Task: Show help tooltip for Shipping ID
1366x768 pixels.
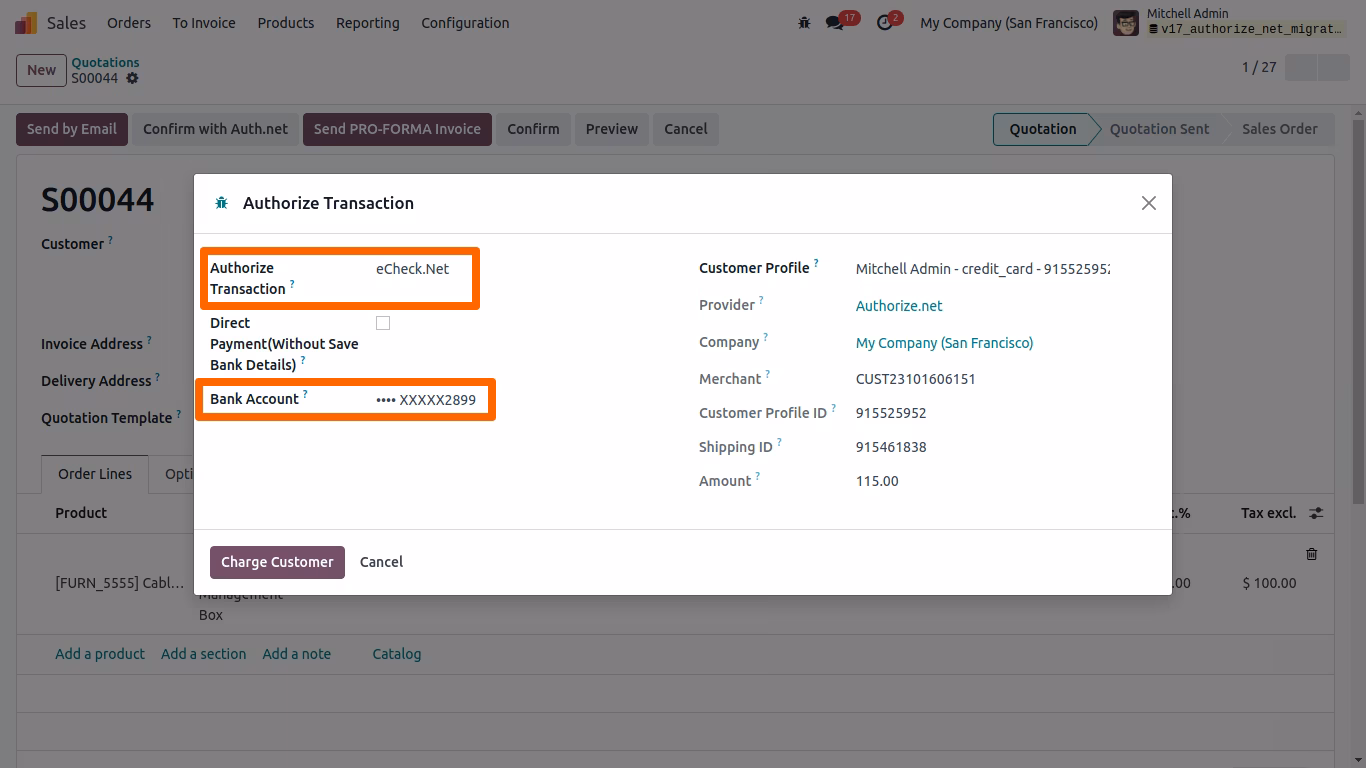Action: tap(779, 442)
